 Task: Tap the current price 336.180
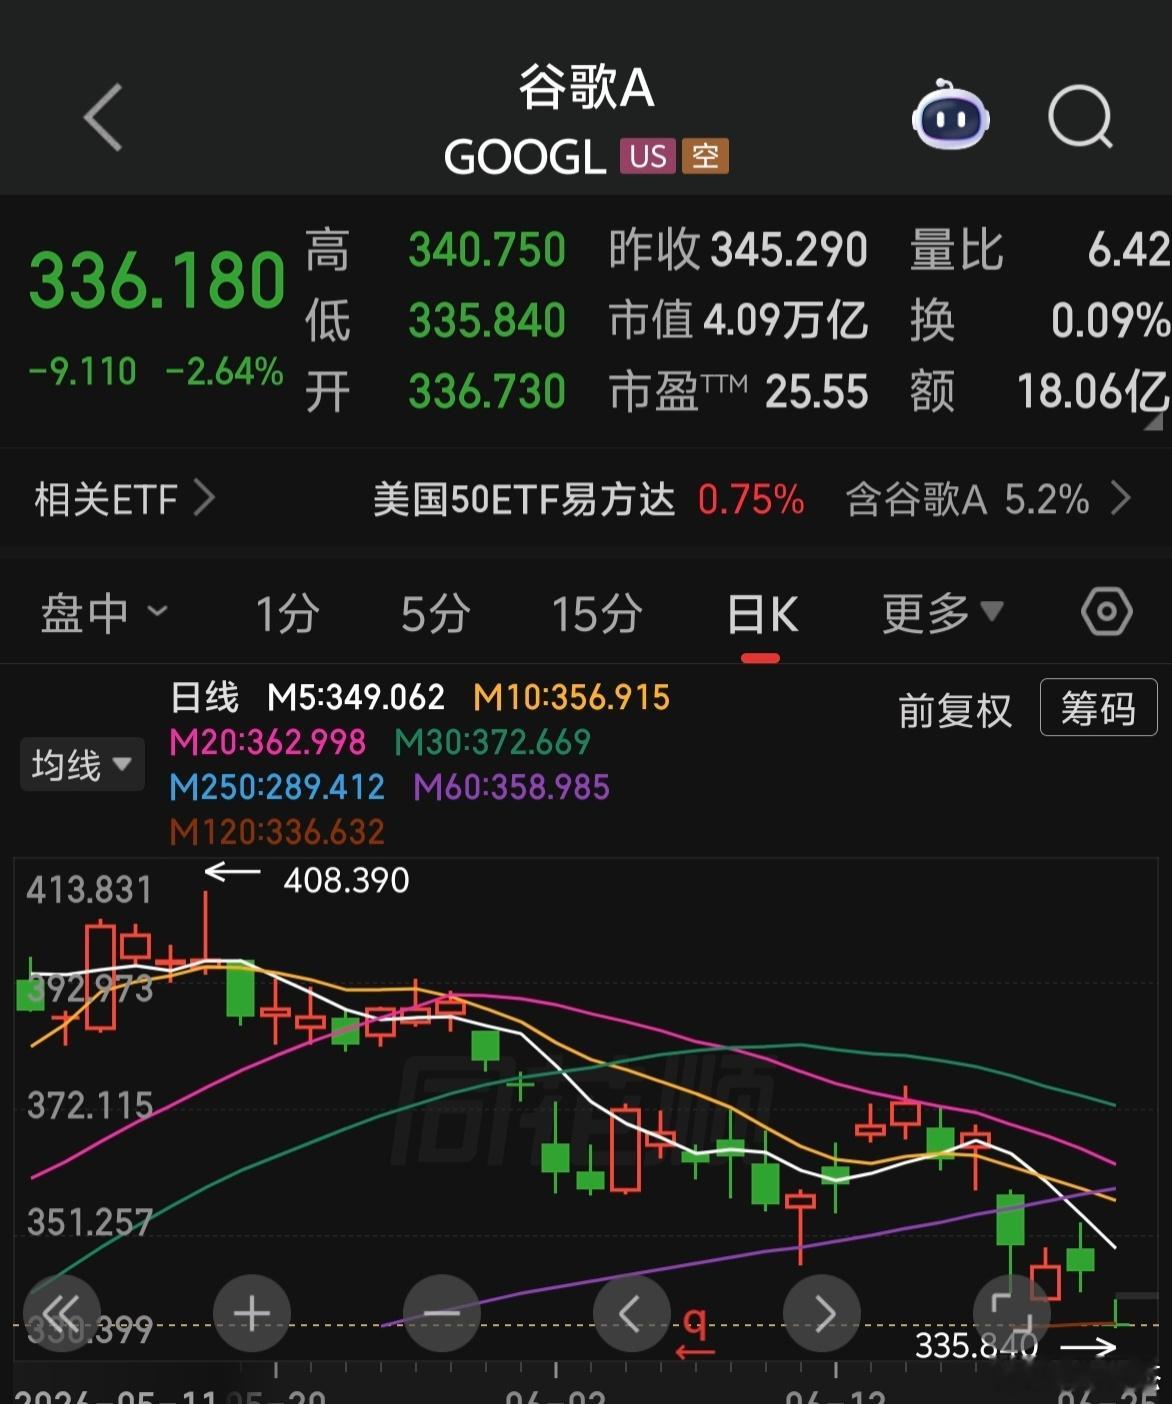tap(157, 280)
